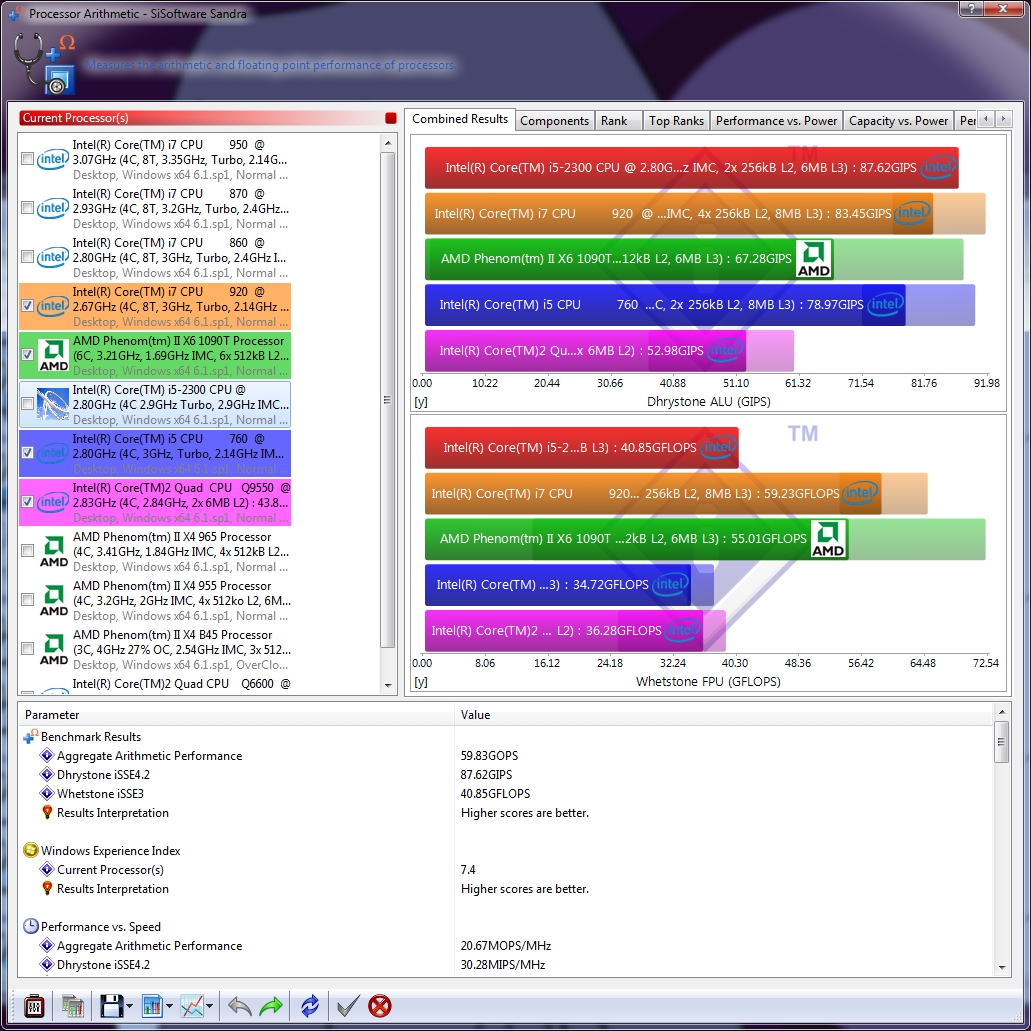The height and width of the screenshot is (1031, 1031).
Task: Check the Intel Core i7 870 checkbox
Action: (x=27, y=208)
